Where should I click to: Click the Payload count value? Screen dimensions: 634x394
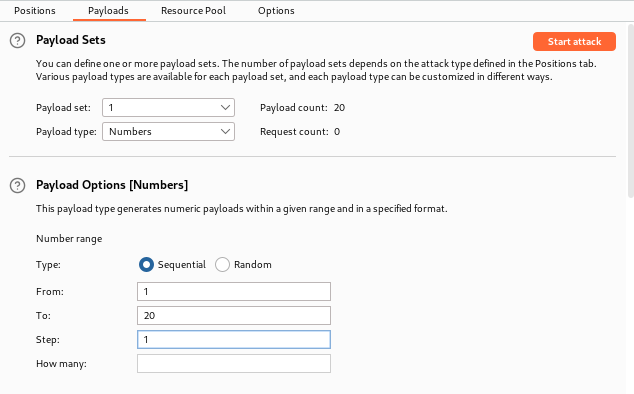[x=339, y=108]
